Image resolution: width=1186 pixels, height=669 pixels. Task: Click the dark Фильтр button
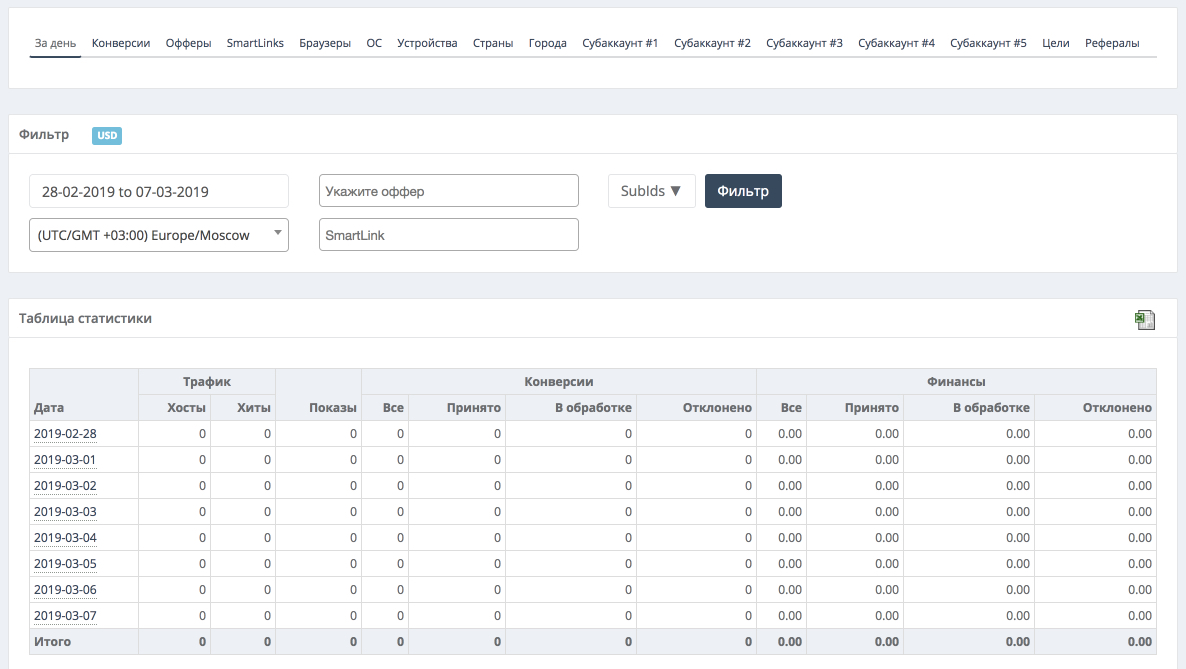pyautogui.click(x=743, y=191)
